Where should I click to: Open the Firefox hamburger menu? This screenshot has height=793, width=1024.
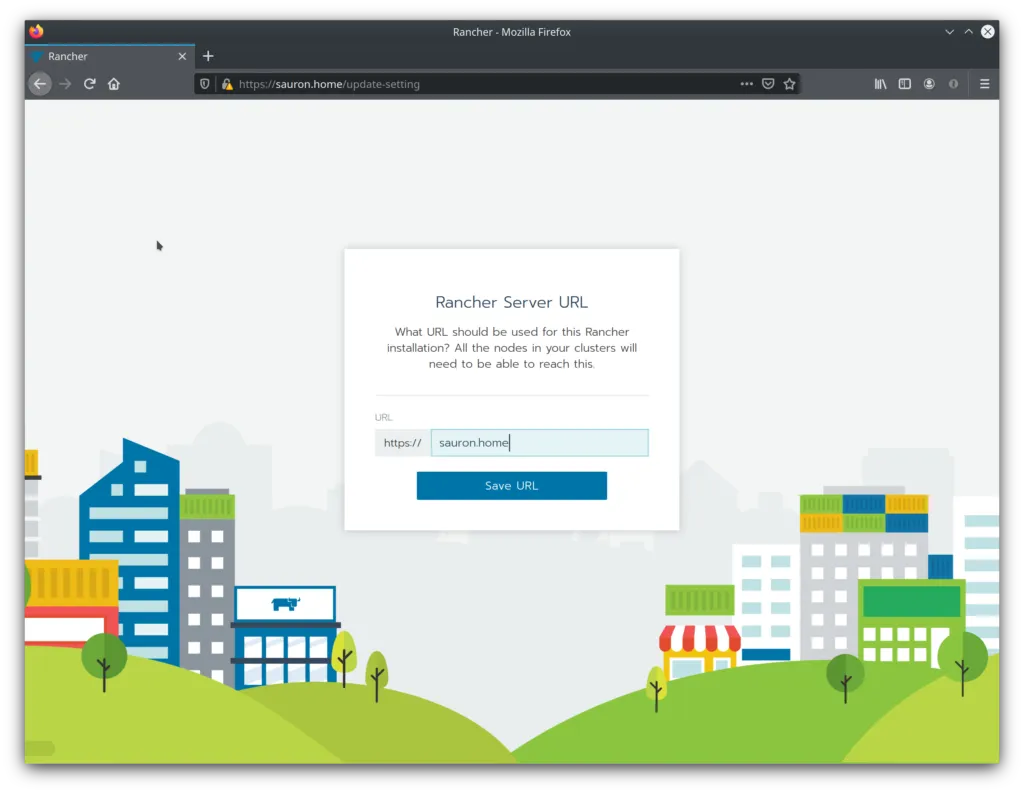[985, 84]
